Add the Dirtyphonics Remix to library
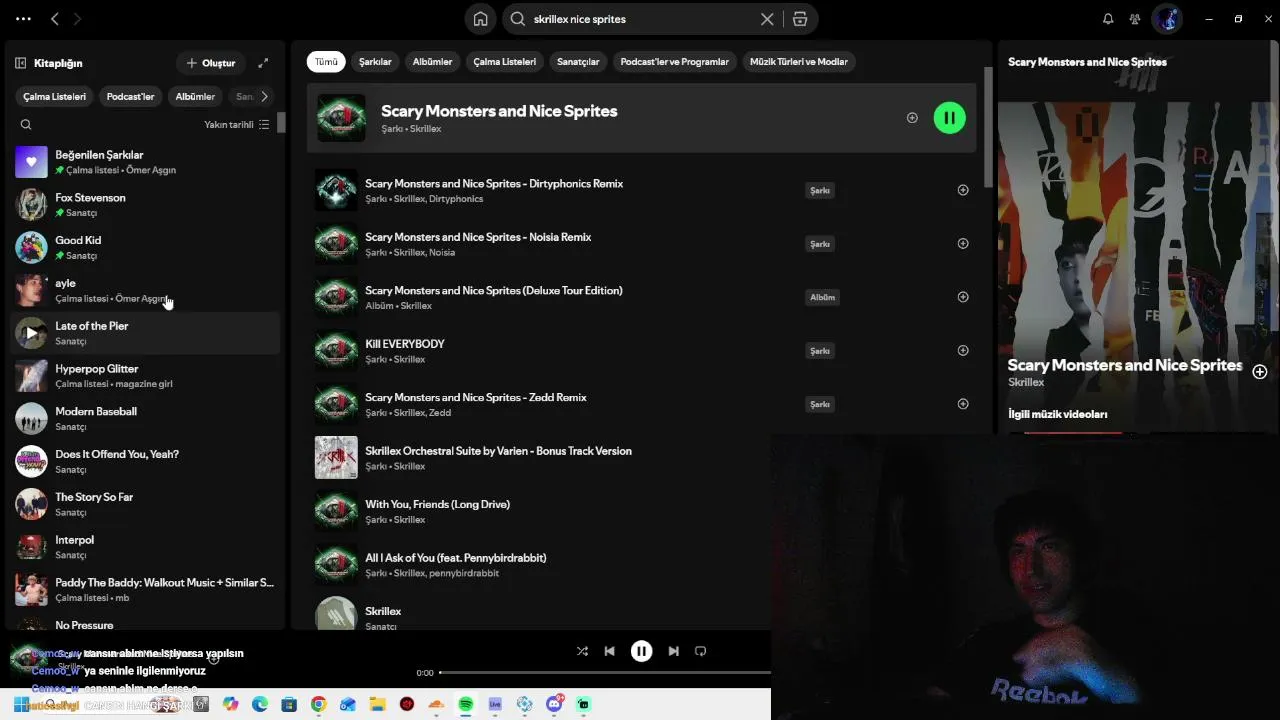This screenshot has width=1280, height=720. 963,190
